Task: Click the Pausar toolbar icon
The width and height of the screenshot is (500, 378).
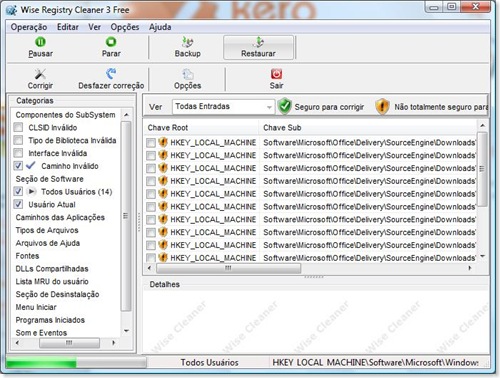Action: click(40, 42)
